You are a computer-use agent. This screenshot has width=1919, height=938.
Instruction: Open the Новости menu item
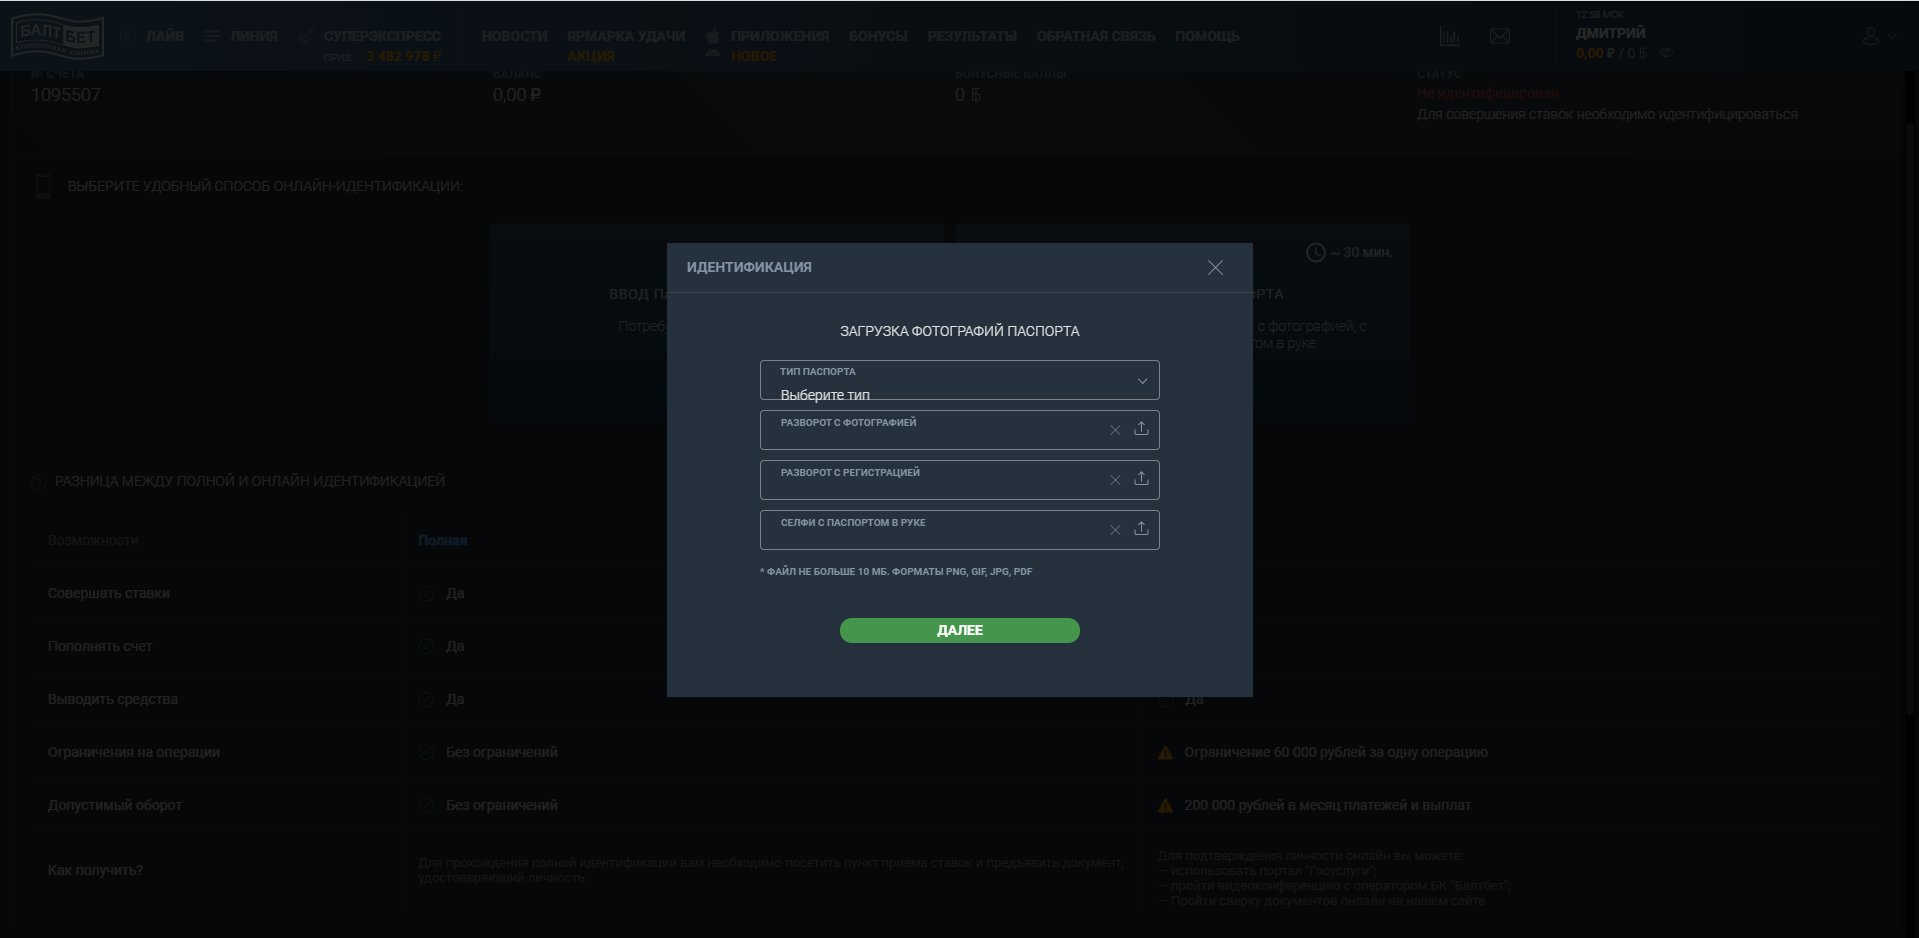(x=515, y=36)
